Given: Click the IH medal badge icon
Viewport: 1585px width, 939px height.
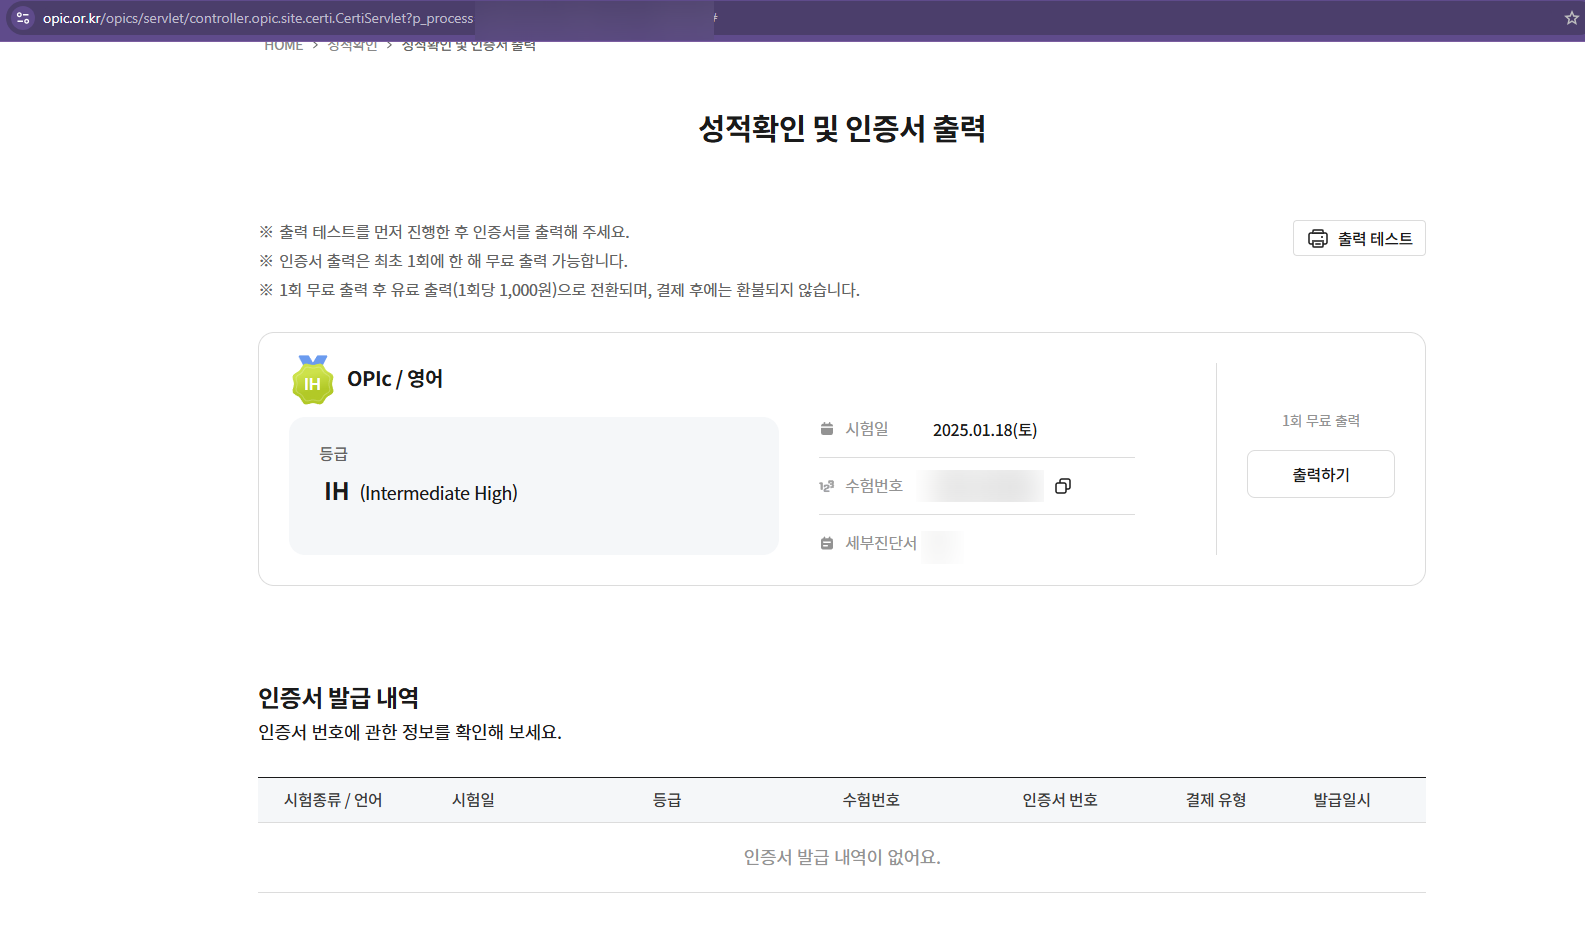Looking at the screenshot, I should coord(313,380).
